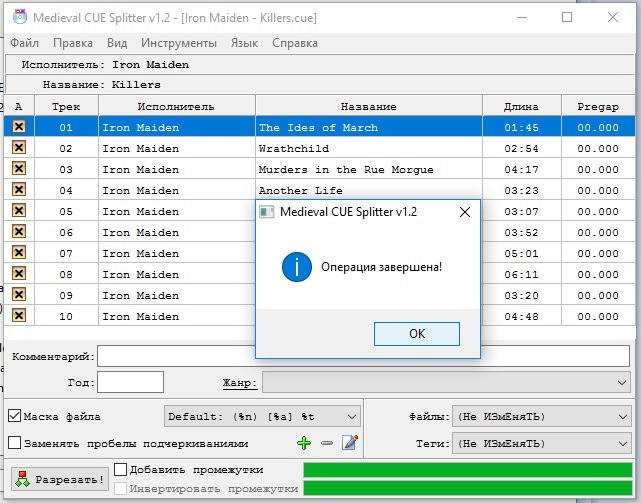641x503 pixels.
Task: Click the edit mask pencil icon
Action: click(x=350, y=442)
